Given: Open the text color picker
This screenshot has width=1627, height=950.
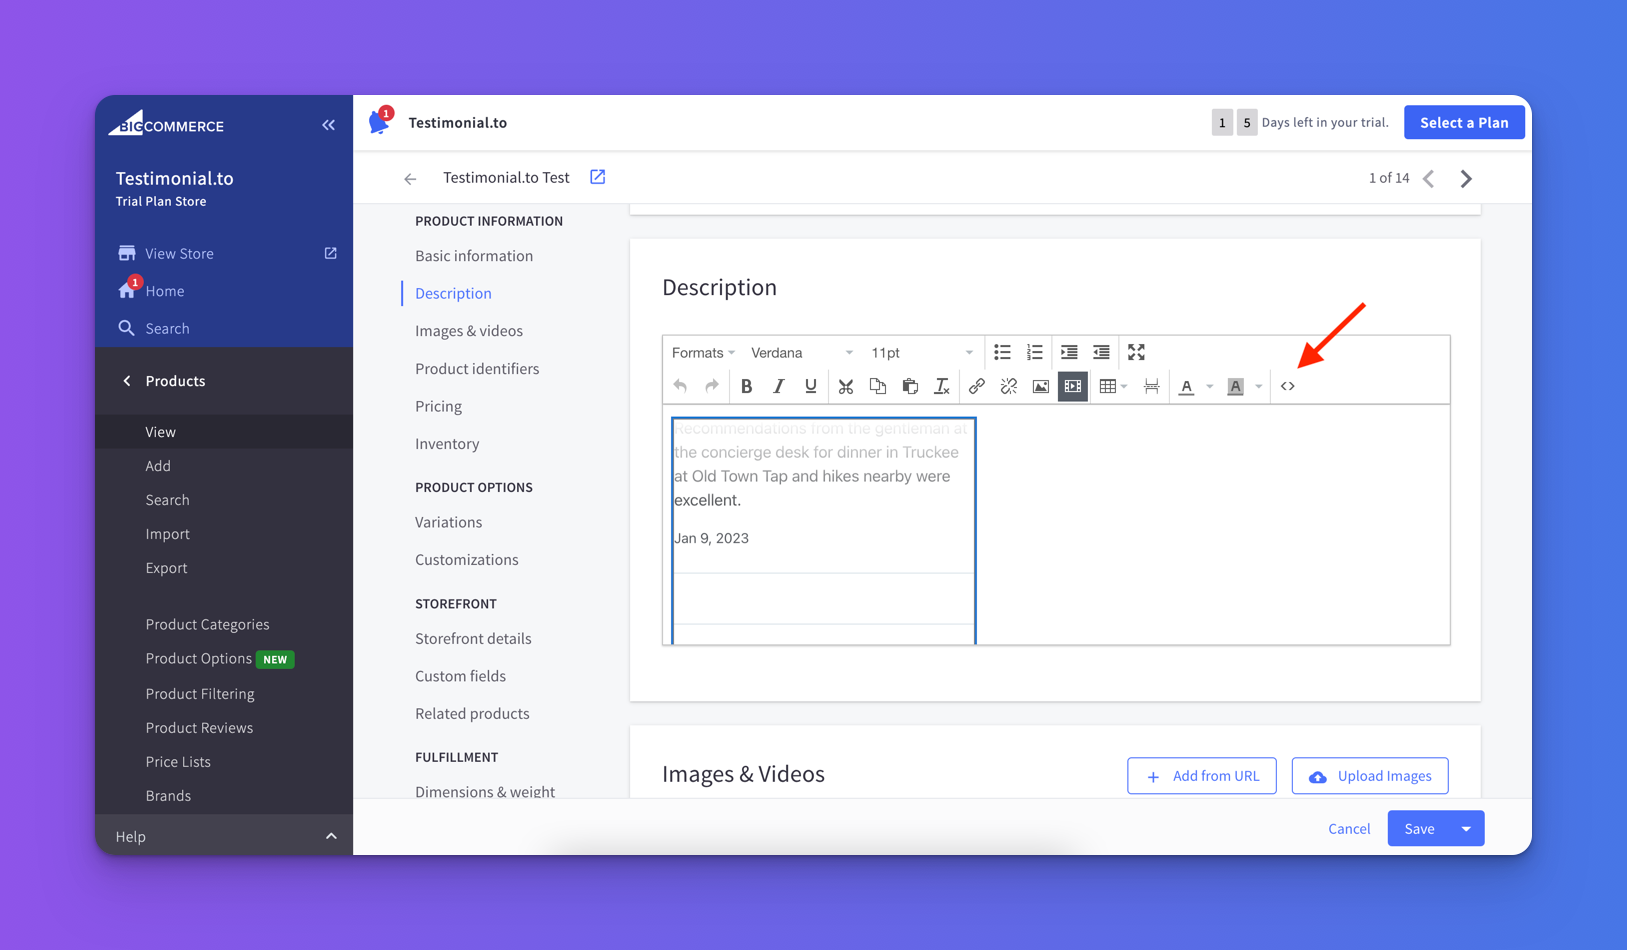Looking at the screenshot, I should [x=1186, y=386].
